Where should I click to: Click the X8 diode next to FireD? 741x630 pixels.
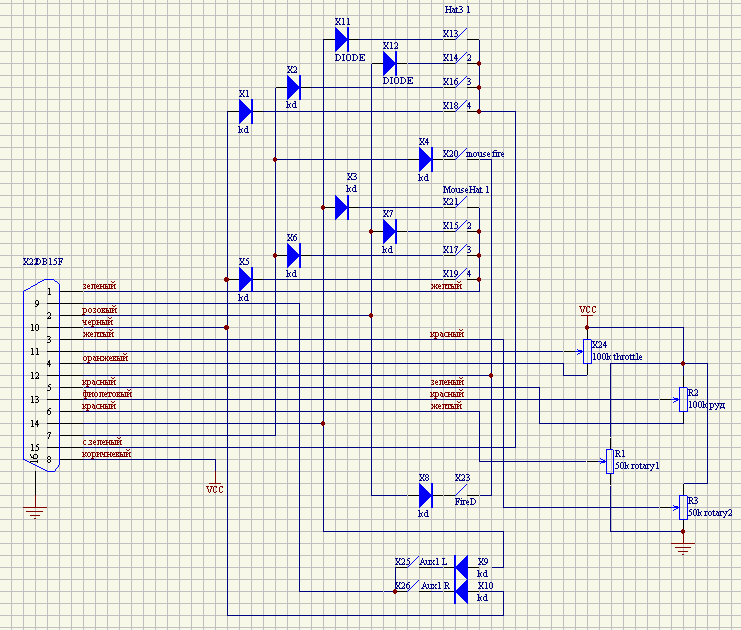pyautogui.click(x=426, y=495)
